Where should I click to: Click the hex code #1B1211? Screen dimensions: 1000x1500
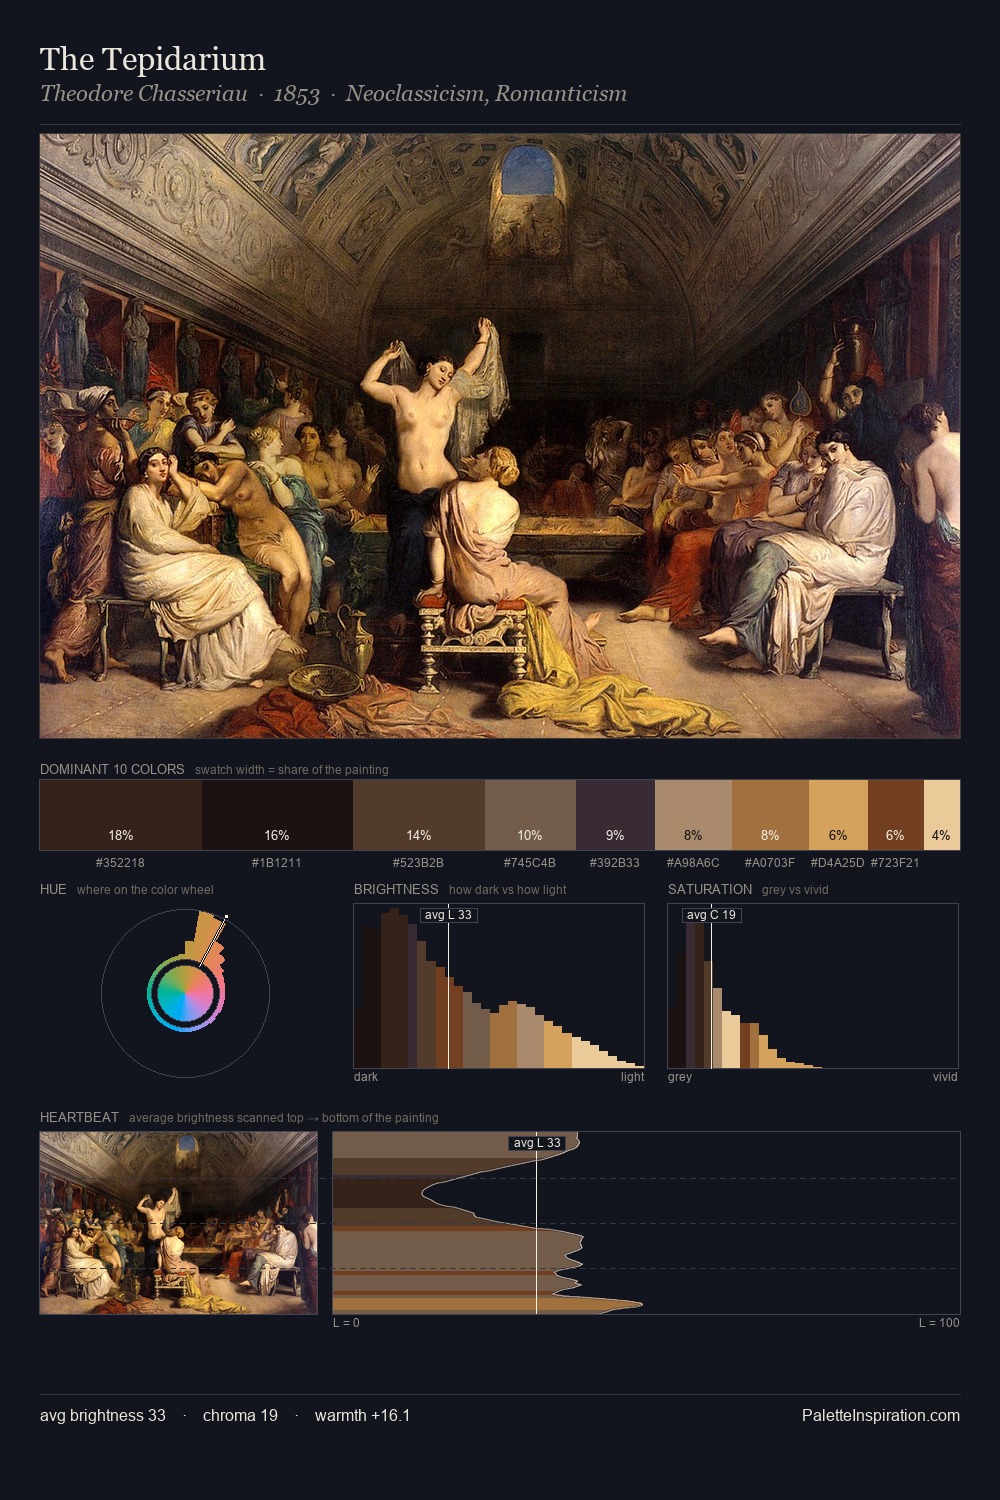(277, 862)
